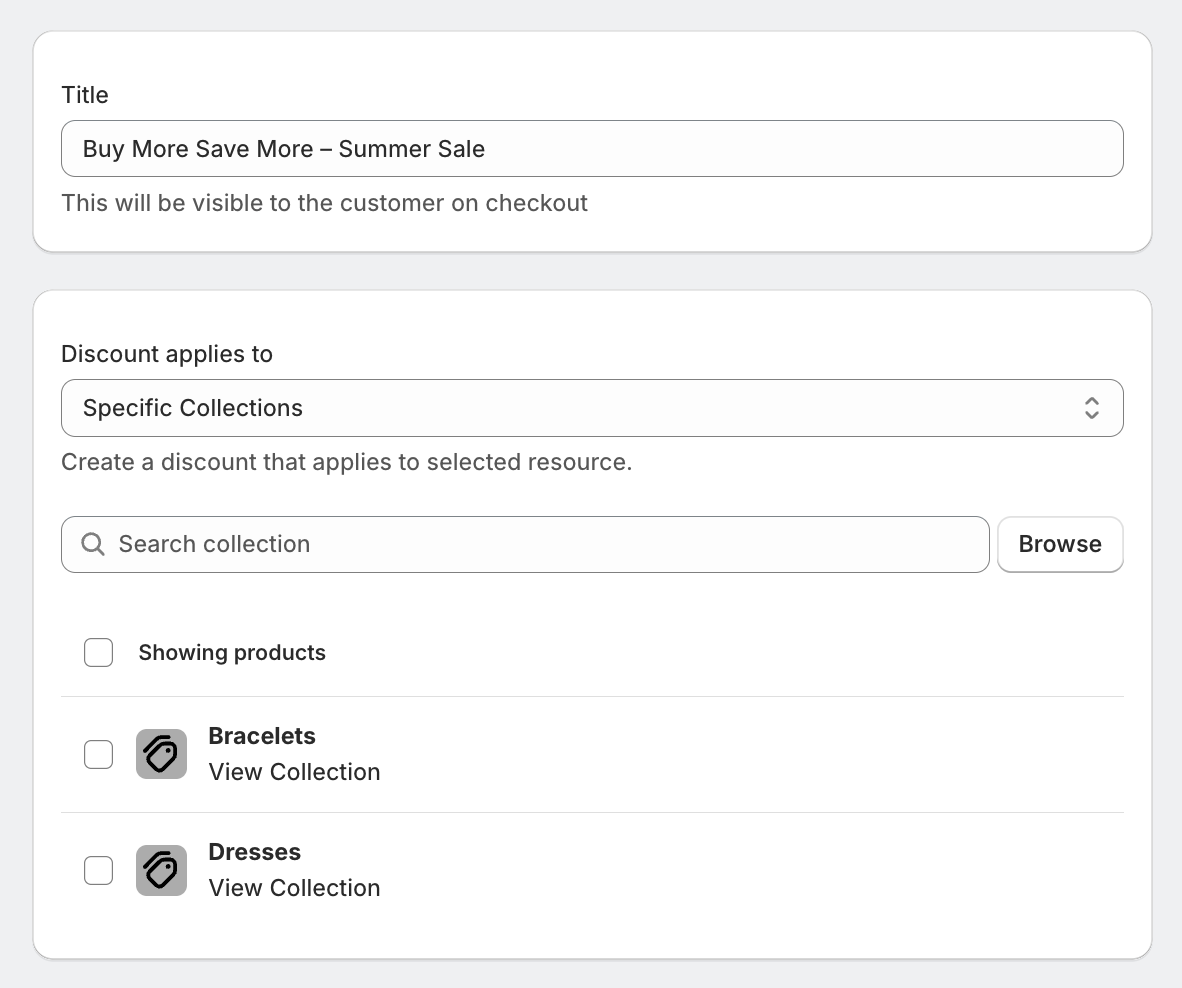Screen dimensions: 1182x988
Task: Open the Specific Collections dropdown
Action: 591,408
